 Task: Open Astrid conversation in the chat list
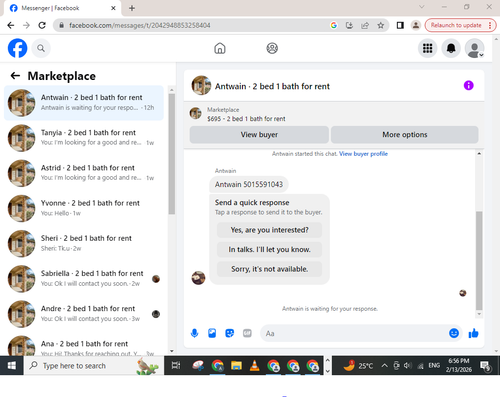pos(84,173)
